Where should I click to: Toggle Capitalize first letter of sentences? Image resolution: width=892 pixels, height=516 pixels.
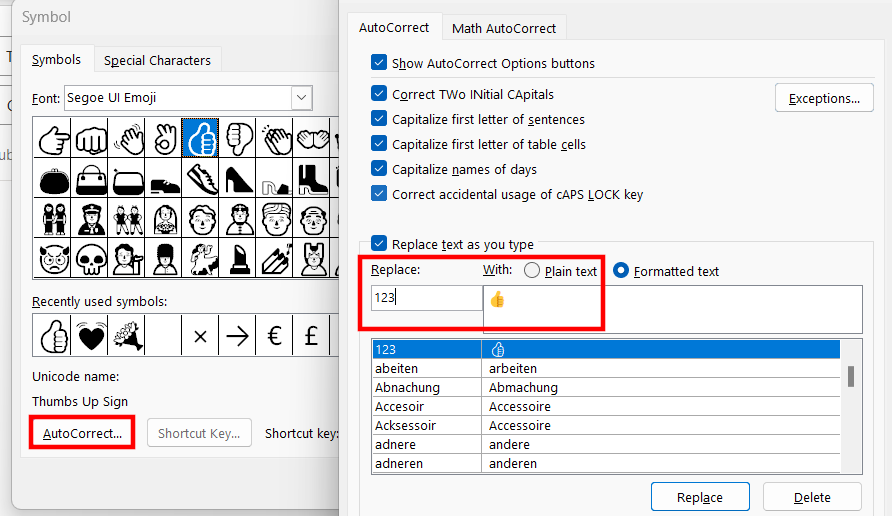(x=379, y=118)
